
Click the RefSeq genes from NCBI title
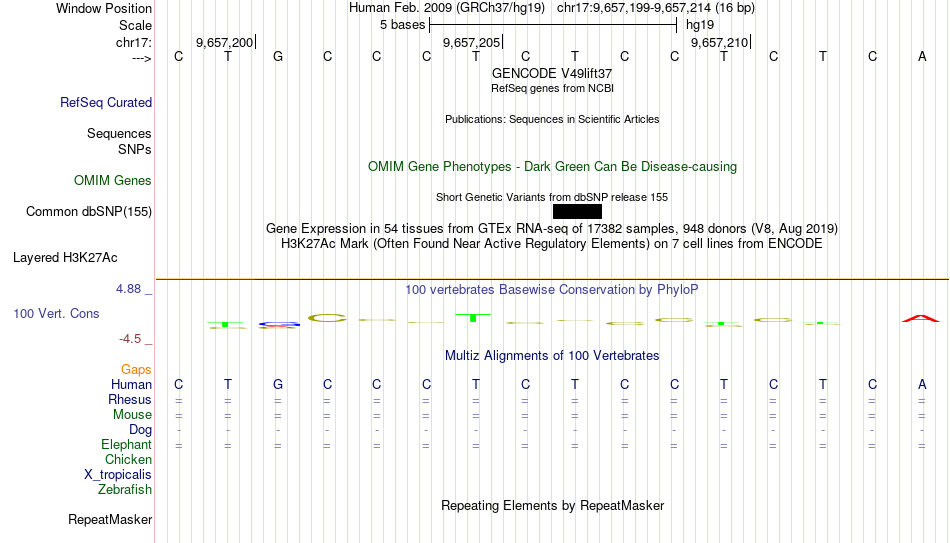(552, 88)
